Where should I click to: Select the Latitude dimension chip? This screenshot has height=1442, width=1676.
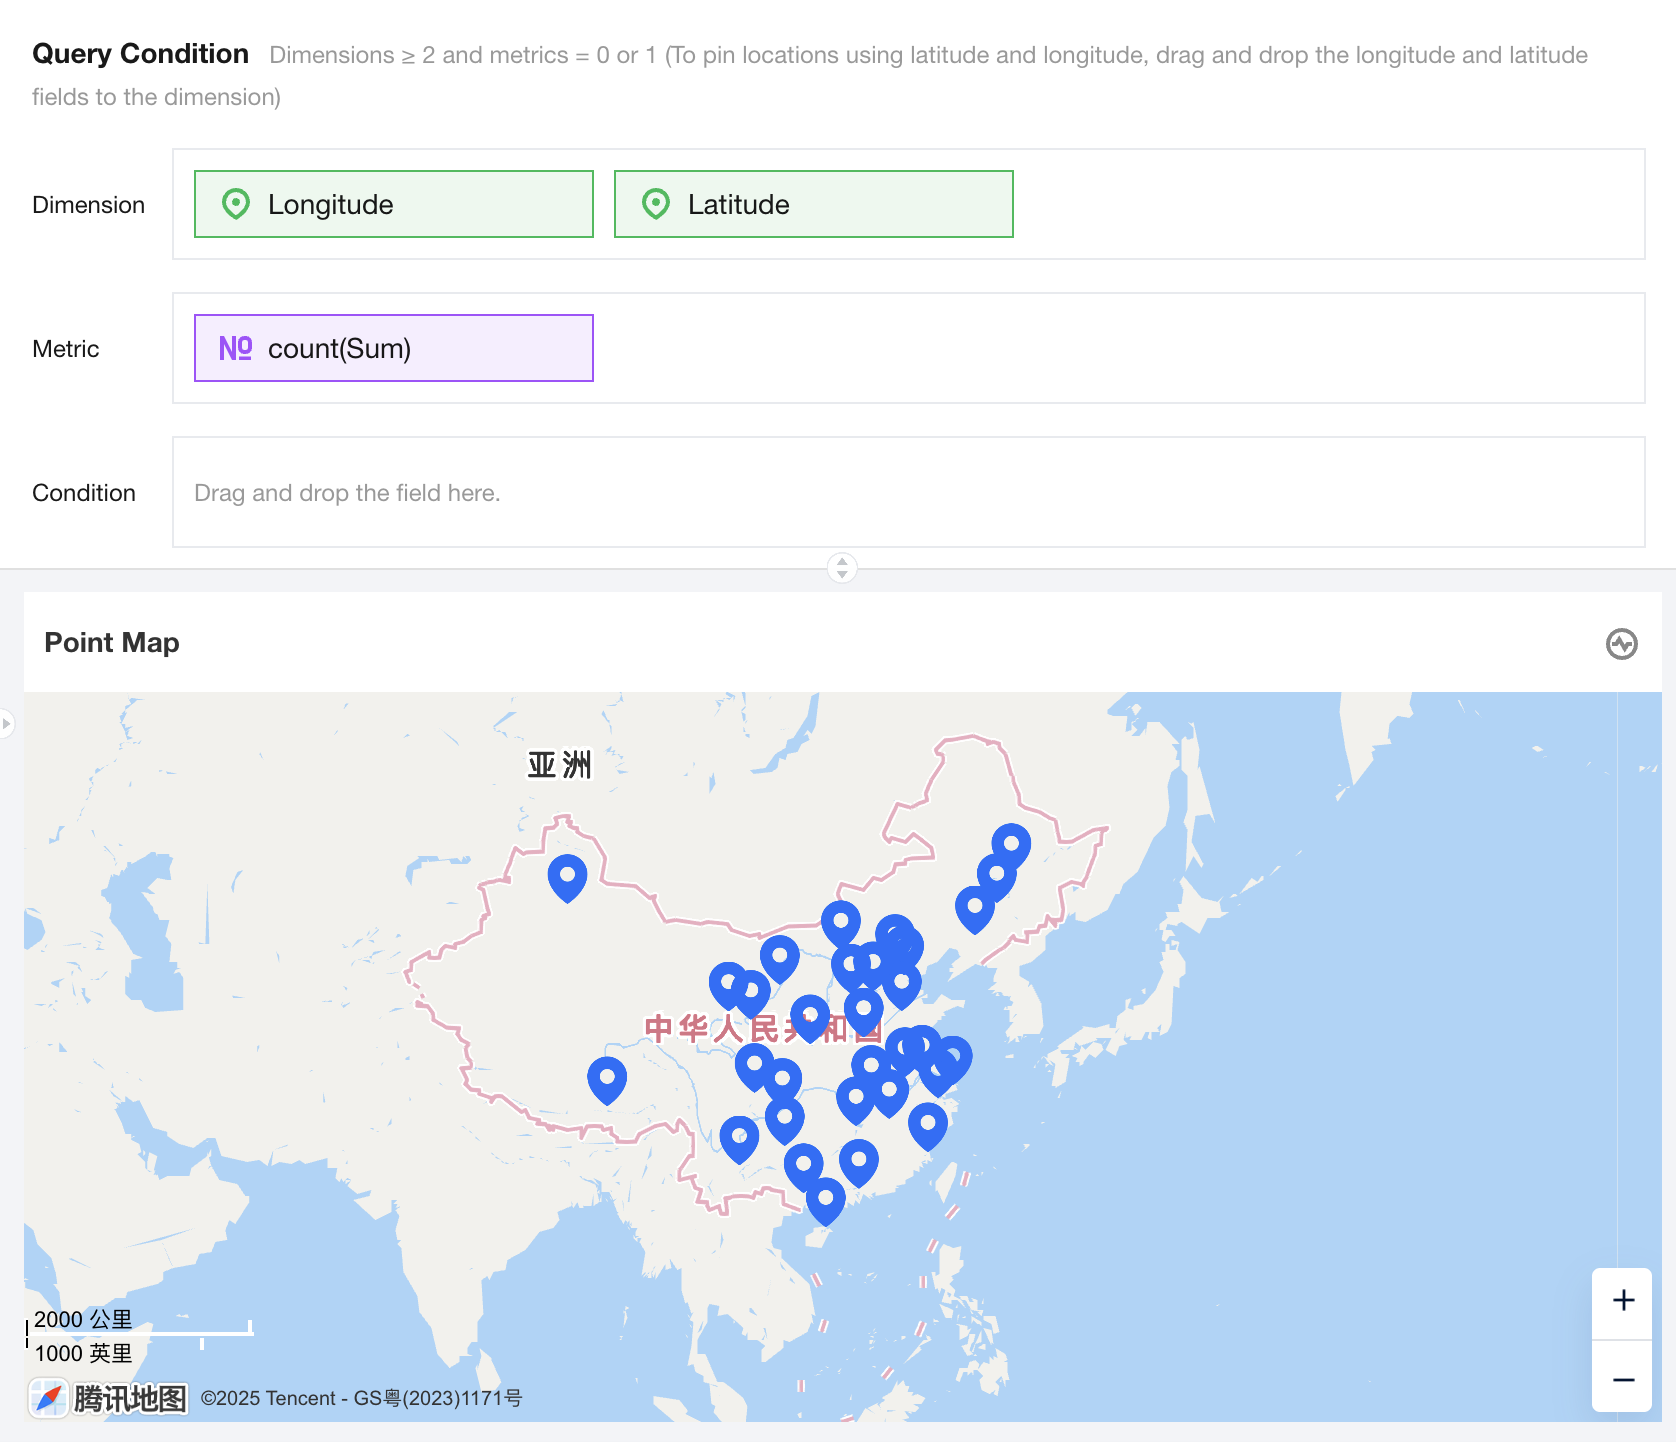point(813,204)
